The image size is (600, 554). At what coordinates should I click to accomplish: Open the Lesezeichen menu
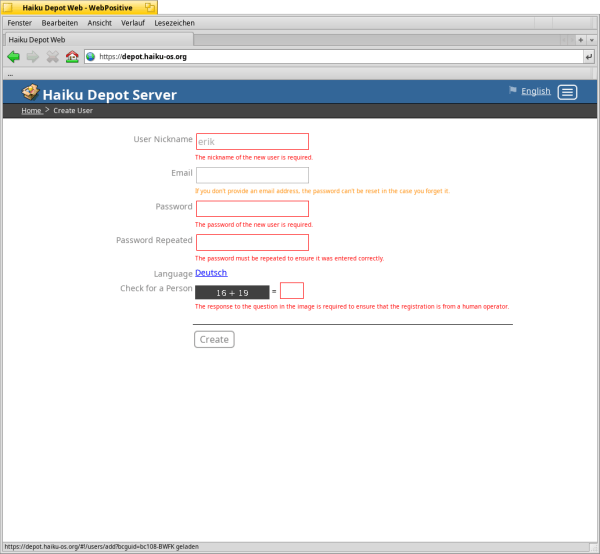[x=175, y=22]
